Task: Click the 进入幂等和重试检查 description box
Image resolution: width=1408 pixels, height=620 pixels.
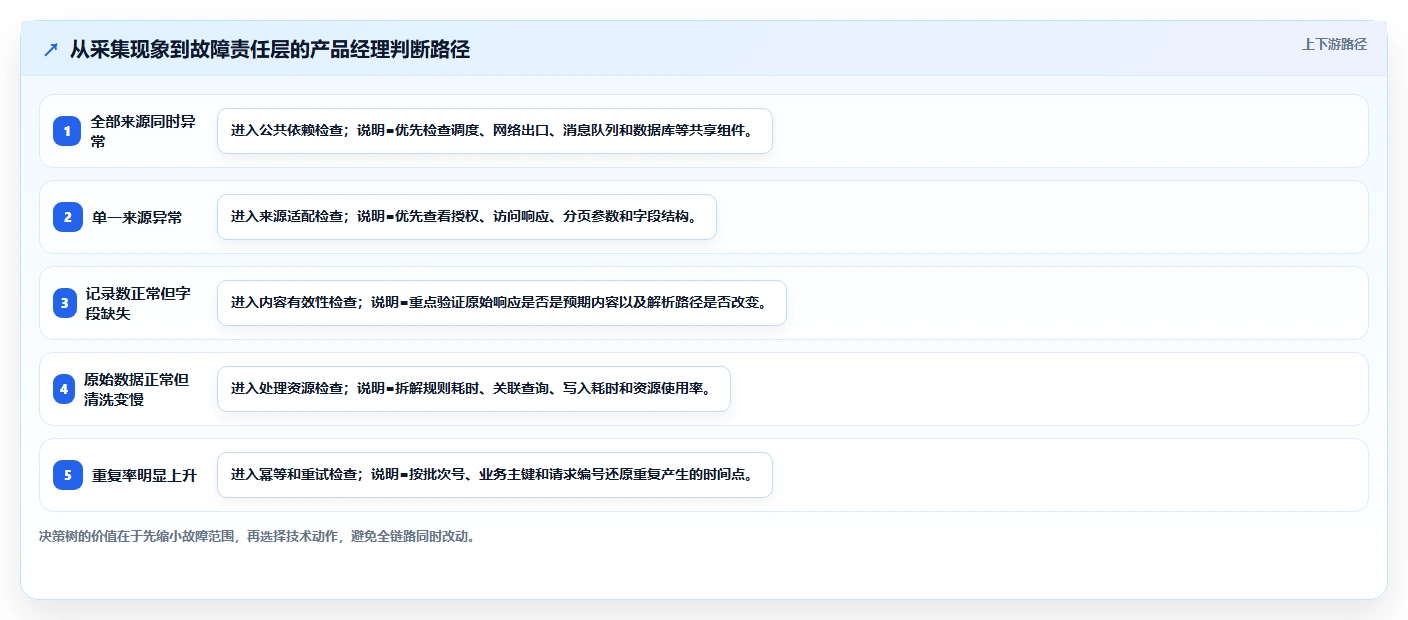Action: point(495,475)
